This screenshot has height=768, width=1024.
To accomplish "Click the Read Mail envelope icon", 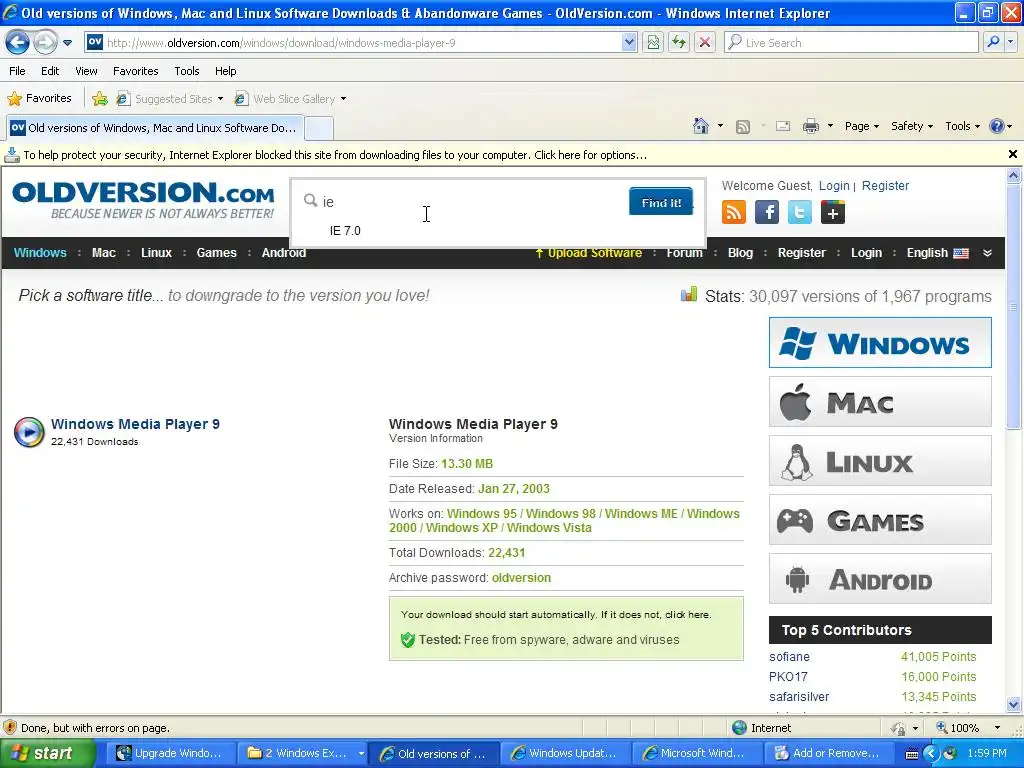I will 783,126.
